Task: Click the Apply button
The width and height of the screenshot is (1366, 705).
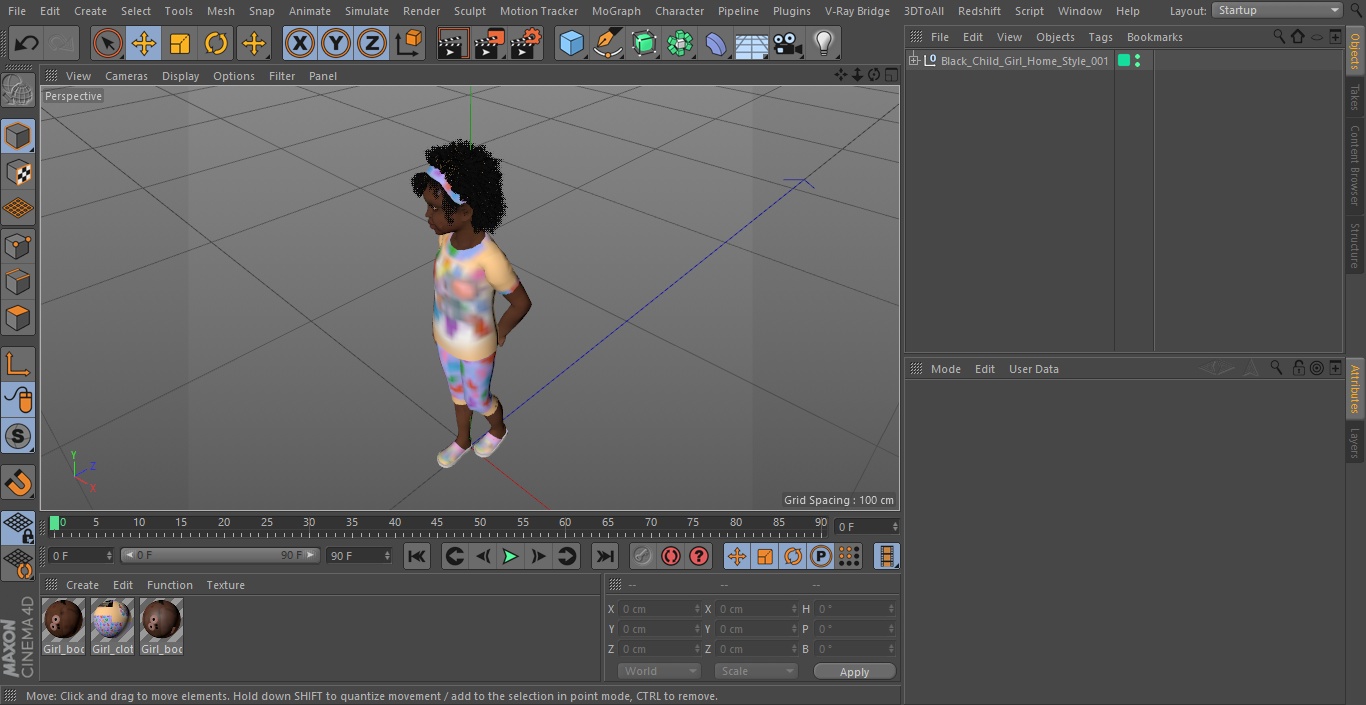Action: pos(854,672)
